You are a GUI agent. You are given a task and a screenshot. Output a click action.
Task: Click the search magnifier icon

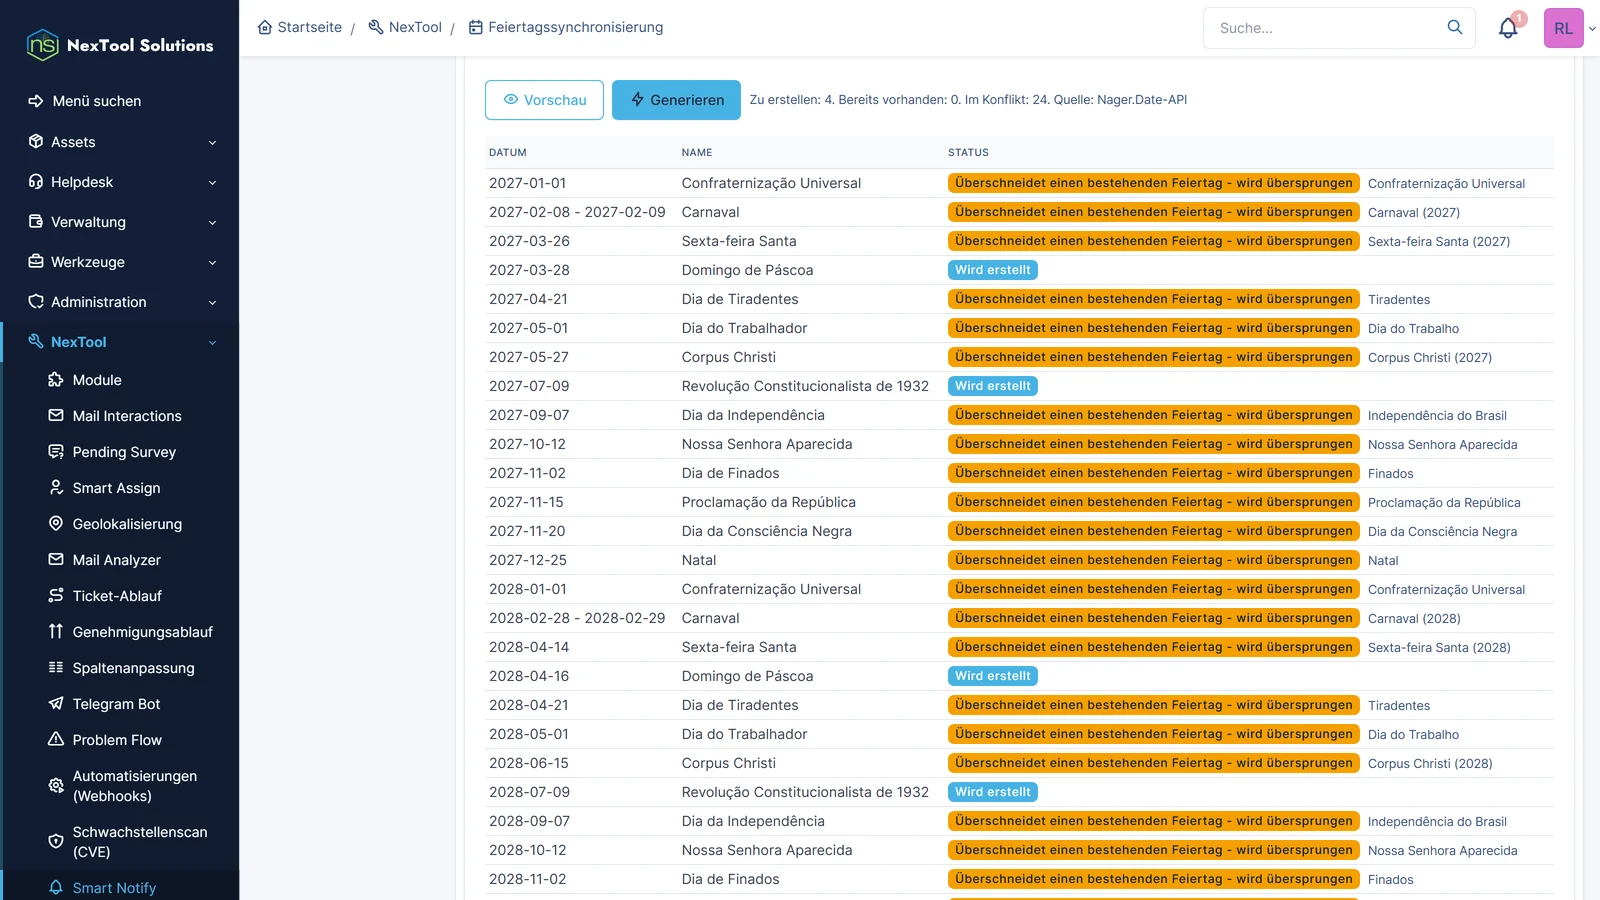[1454, 27]
